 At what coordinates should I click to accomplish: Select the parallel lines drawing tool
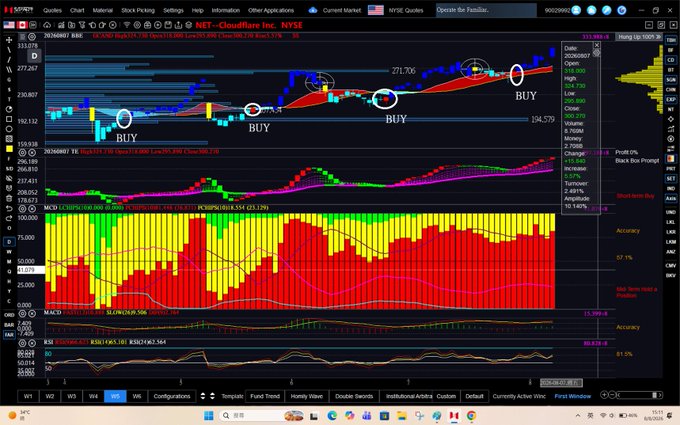[9, 69]
